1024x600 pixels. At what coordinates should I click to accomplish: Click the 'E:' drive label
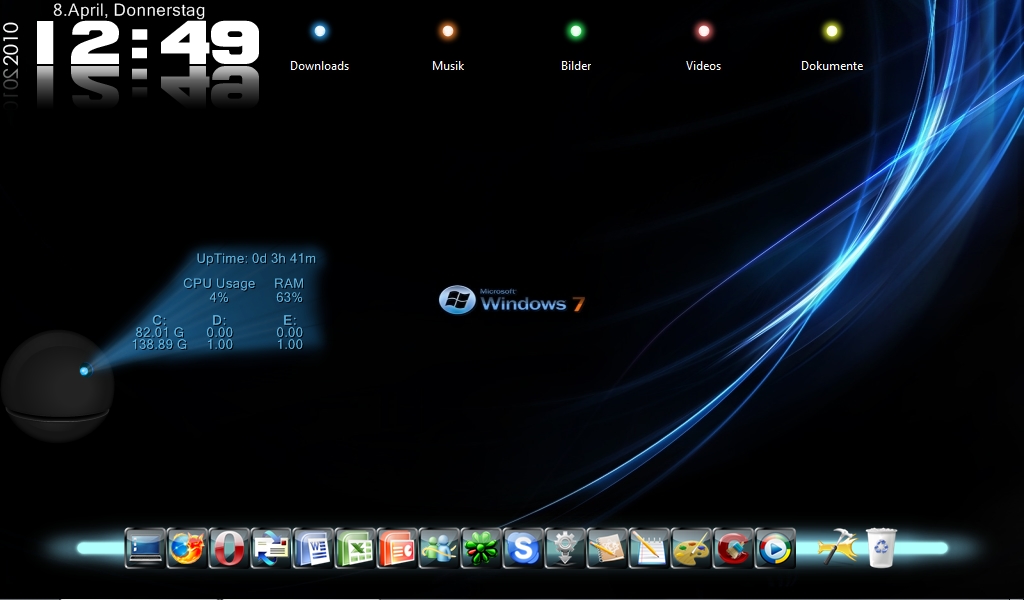click(289, 321)
